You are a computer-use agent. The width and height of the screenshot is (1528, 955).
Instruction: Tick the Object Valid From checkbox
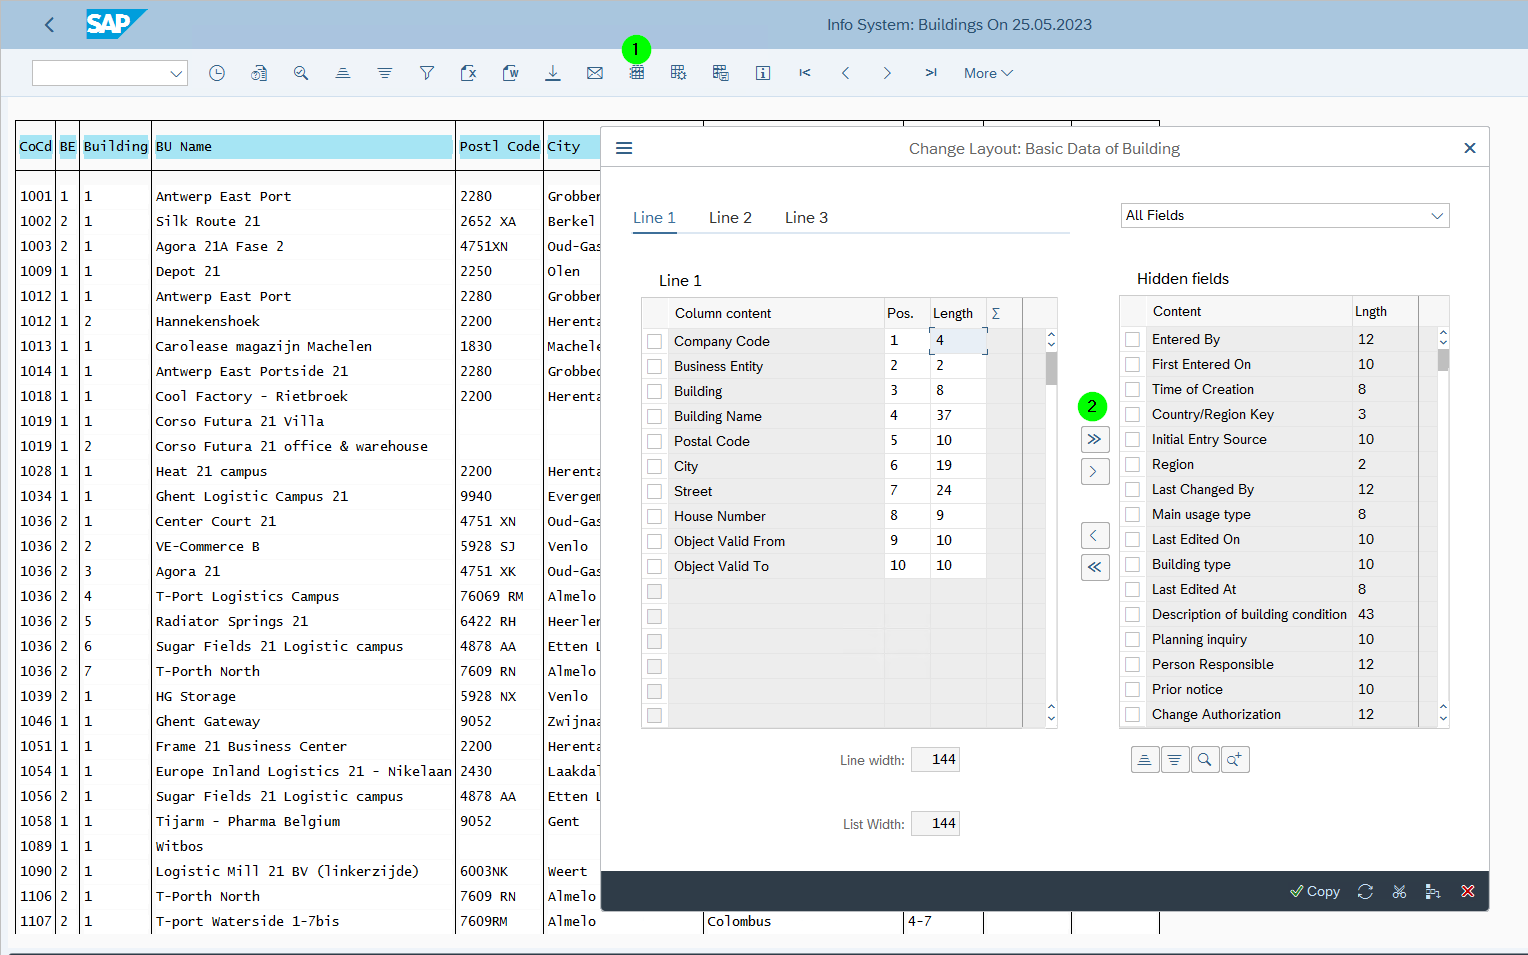tap(655, 541)
